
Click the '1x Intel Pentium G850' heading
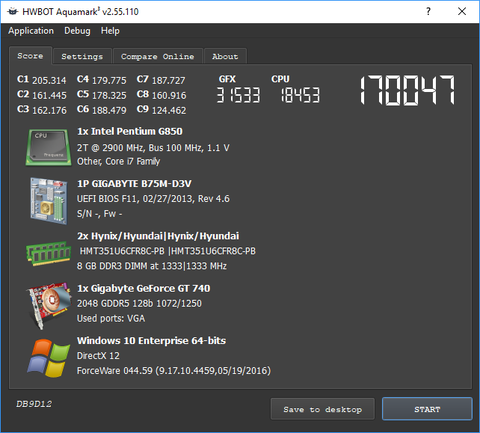pos(130,131)
